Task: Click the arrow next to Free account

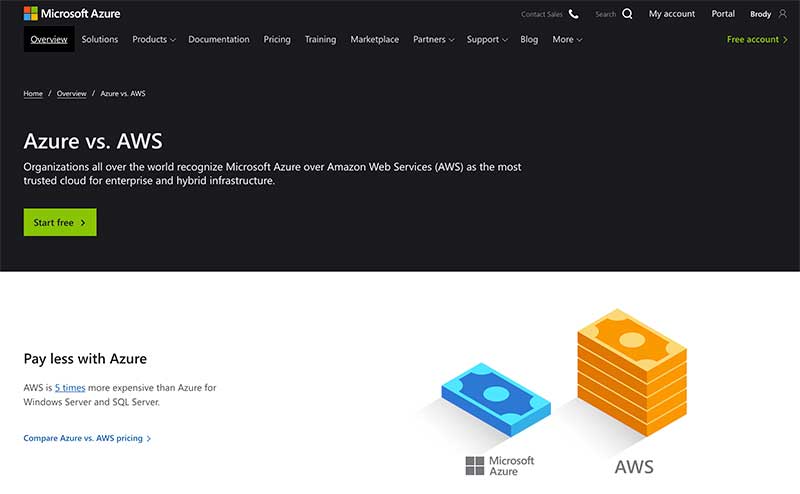Action: click(785, 39)
